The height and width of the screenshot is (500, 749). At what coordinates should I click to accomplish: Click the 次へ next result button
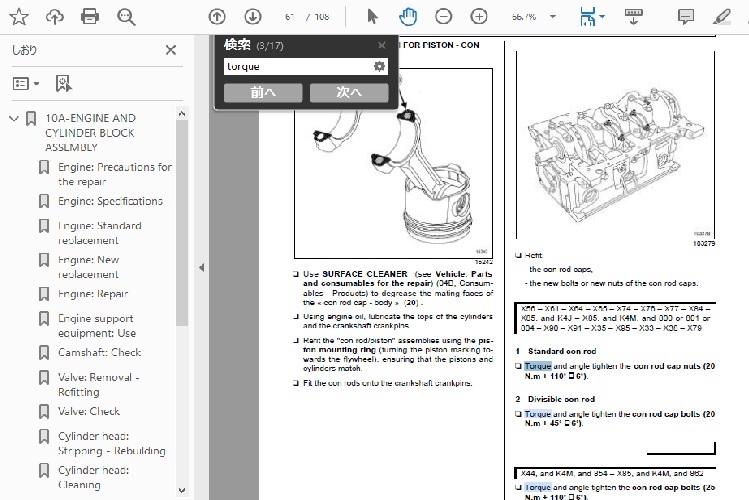[x=349, y=93]
